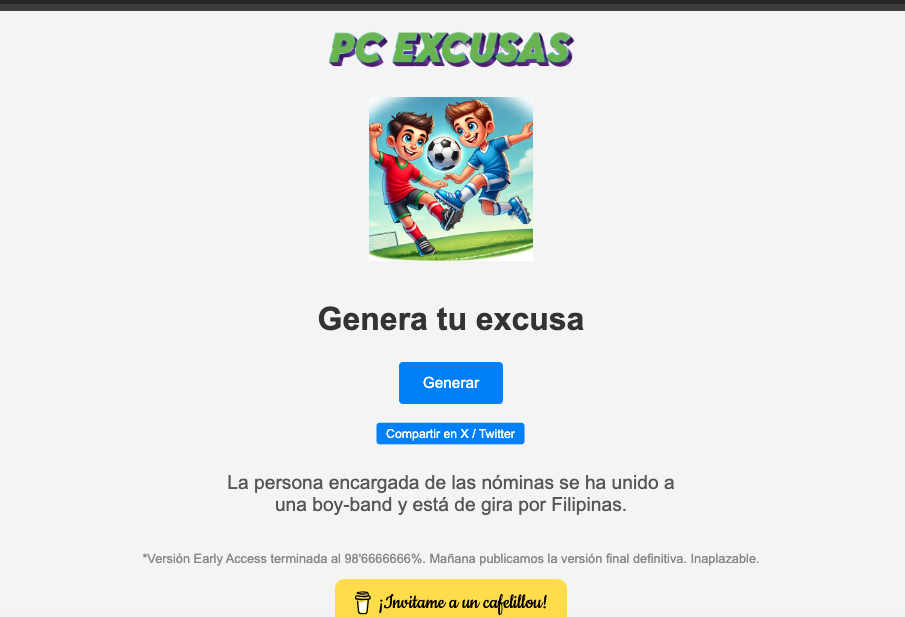Viewport: 905px width, 617px height.
Task: Select the generated boy-band excuse text
Action: coord(451,493)
